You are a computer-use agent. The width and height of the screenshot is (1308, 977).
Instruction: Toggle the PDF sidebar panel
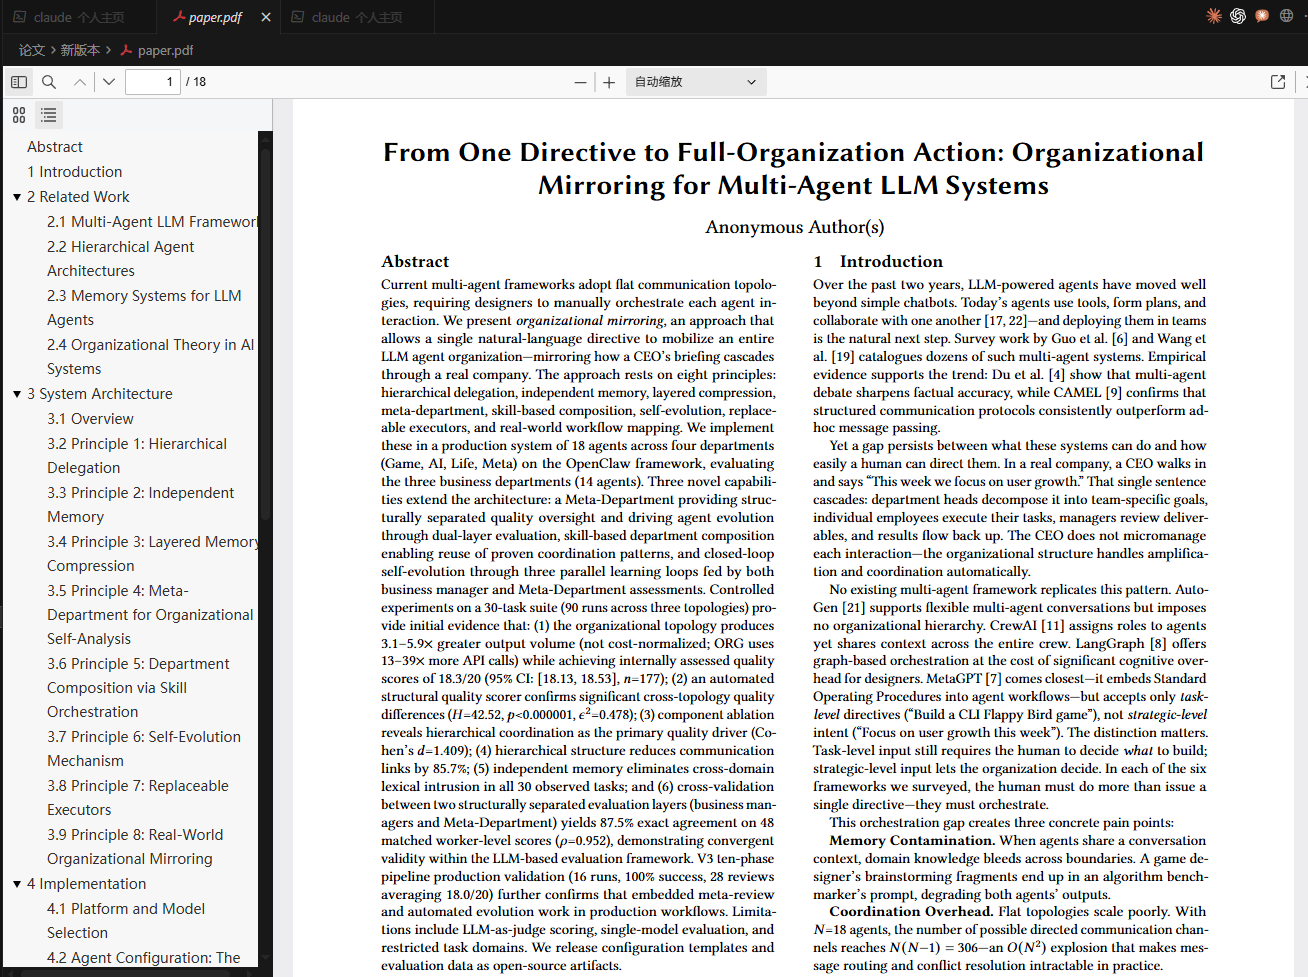[19, 82]
